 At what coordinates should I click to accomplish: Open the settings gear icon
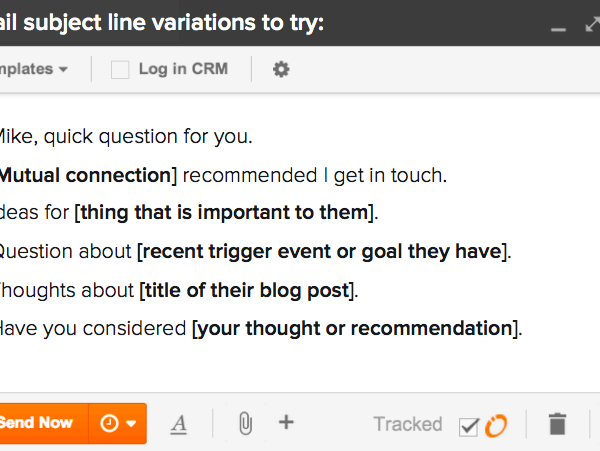(x=281, y=69)
